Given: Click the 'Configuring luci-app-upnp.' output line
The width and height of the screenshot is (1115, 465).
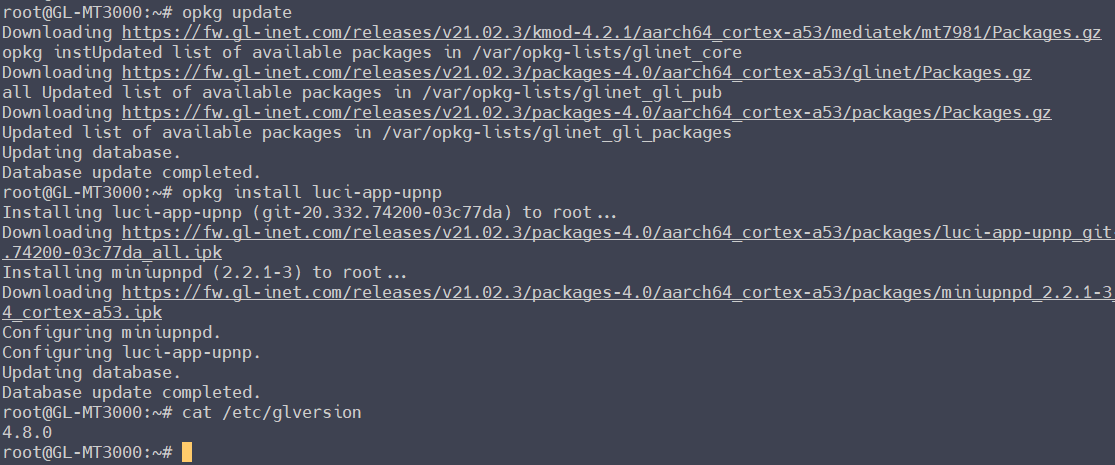Looking at the screenshot, I should (x=131, y=352).
